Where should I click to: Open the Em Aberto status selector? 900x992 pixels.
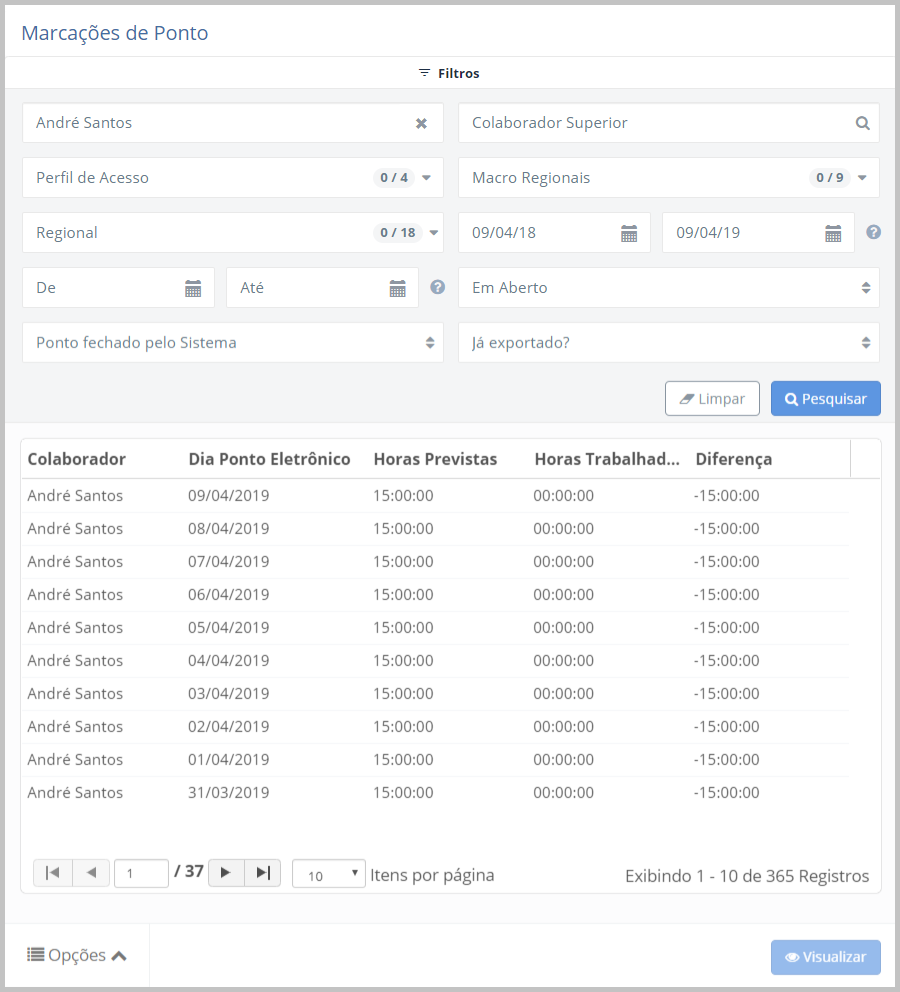(x=668, y=288)
